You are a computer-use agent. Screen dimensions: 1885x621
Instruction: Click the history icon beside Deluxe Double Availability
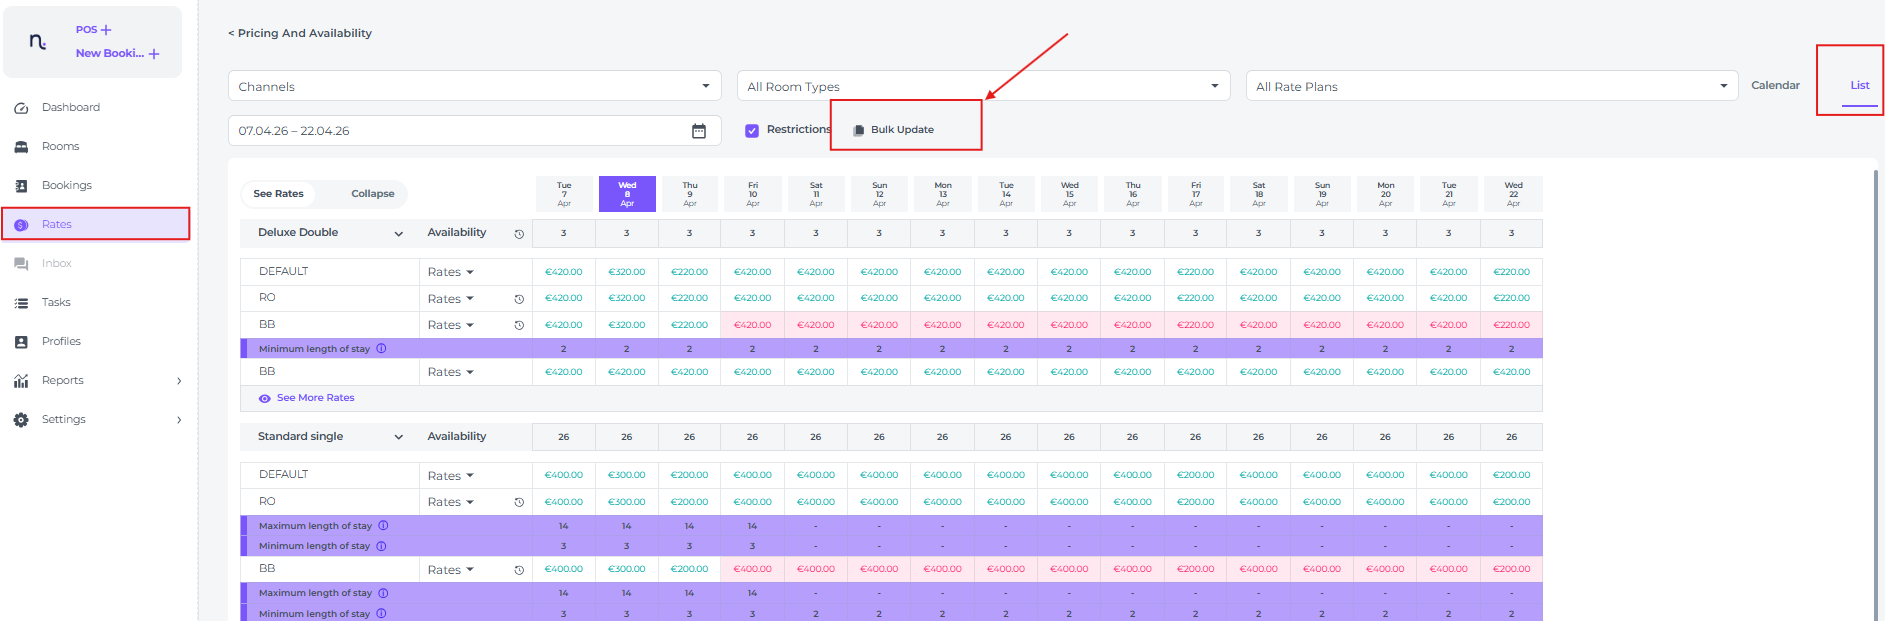(x=519, y=234)
